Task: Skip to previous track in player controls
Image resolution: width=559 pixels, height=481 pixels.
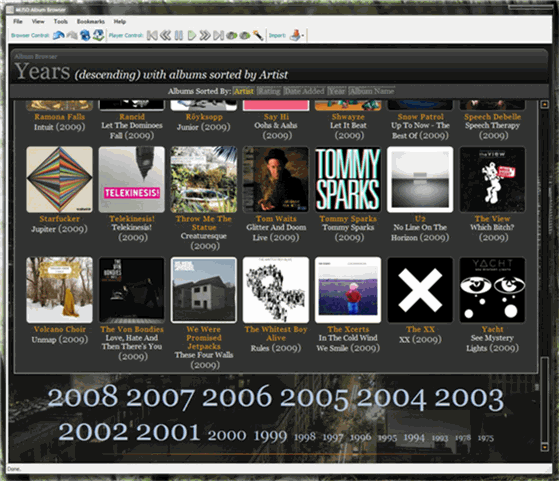Action: tap(152, 35)
